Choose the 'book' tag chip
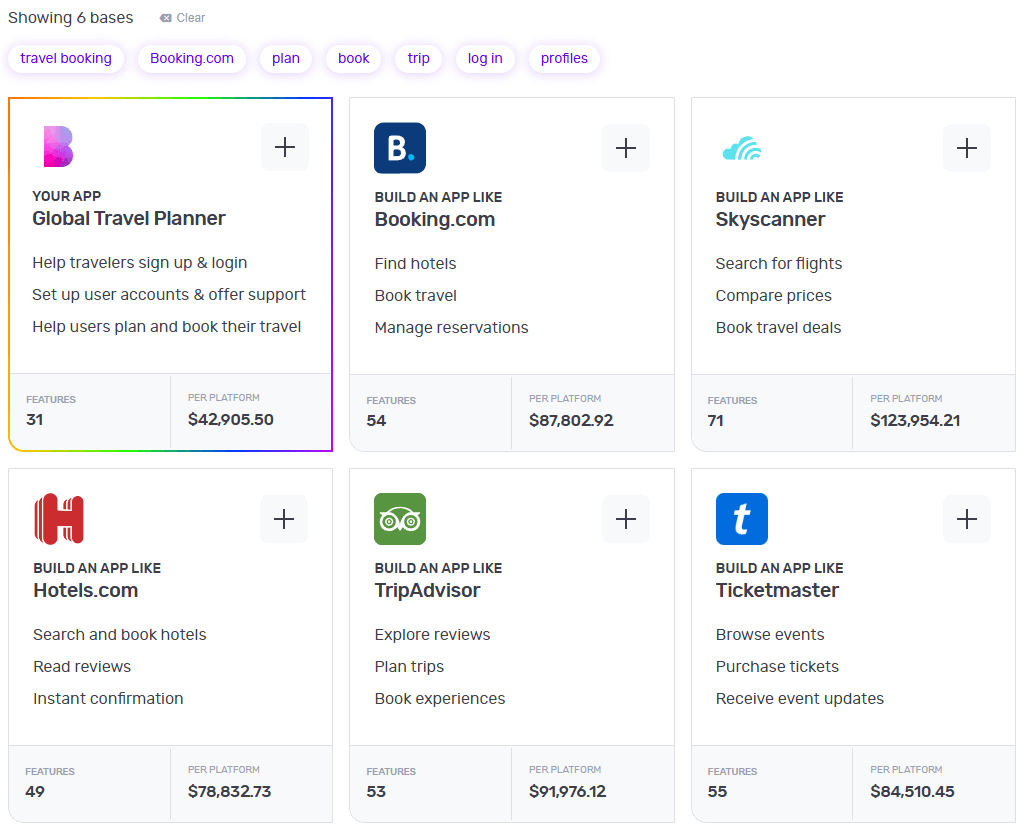This screenshot has height=832, width=1029. point(353,58)
